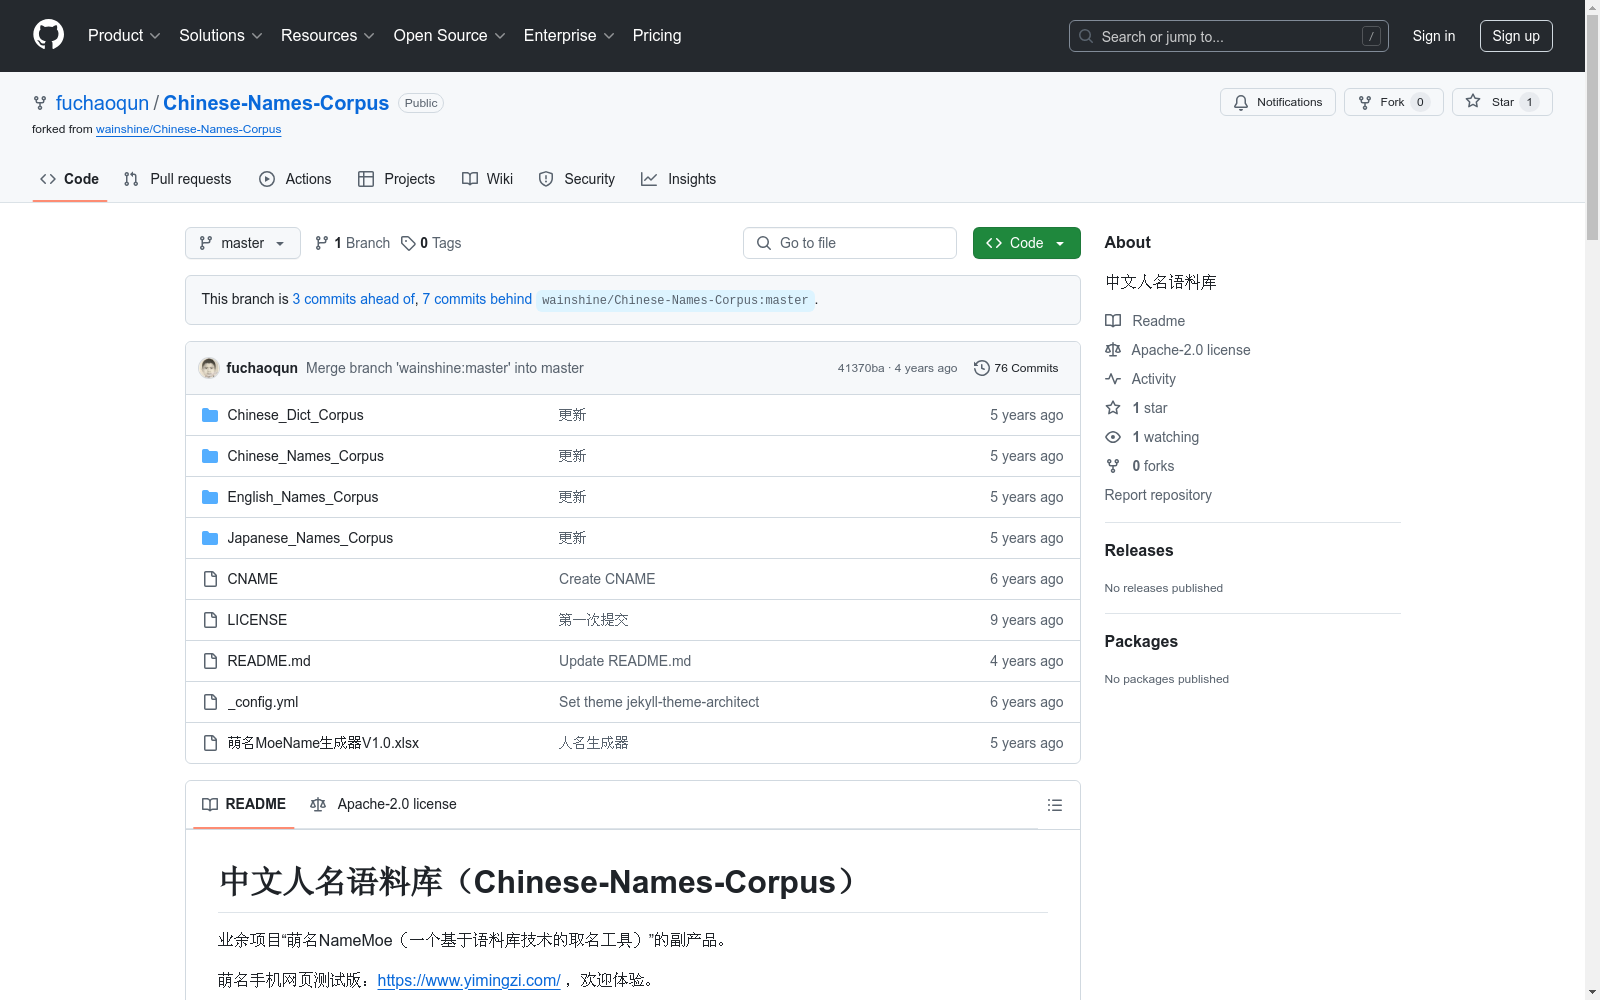Open the _config.yml file
This screenshot has height=1000, width=1600.
point(263,702)
